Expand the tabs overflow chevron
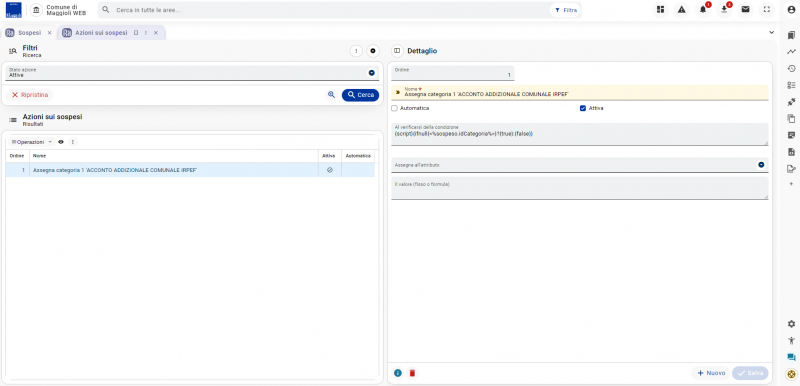Viewport: 800px width, 386px height. (x=771, y=32)
